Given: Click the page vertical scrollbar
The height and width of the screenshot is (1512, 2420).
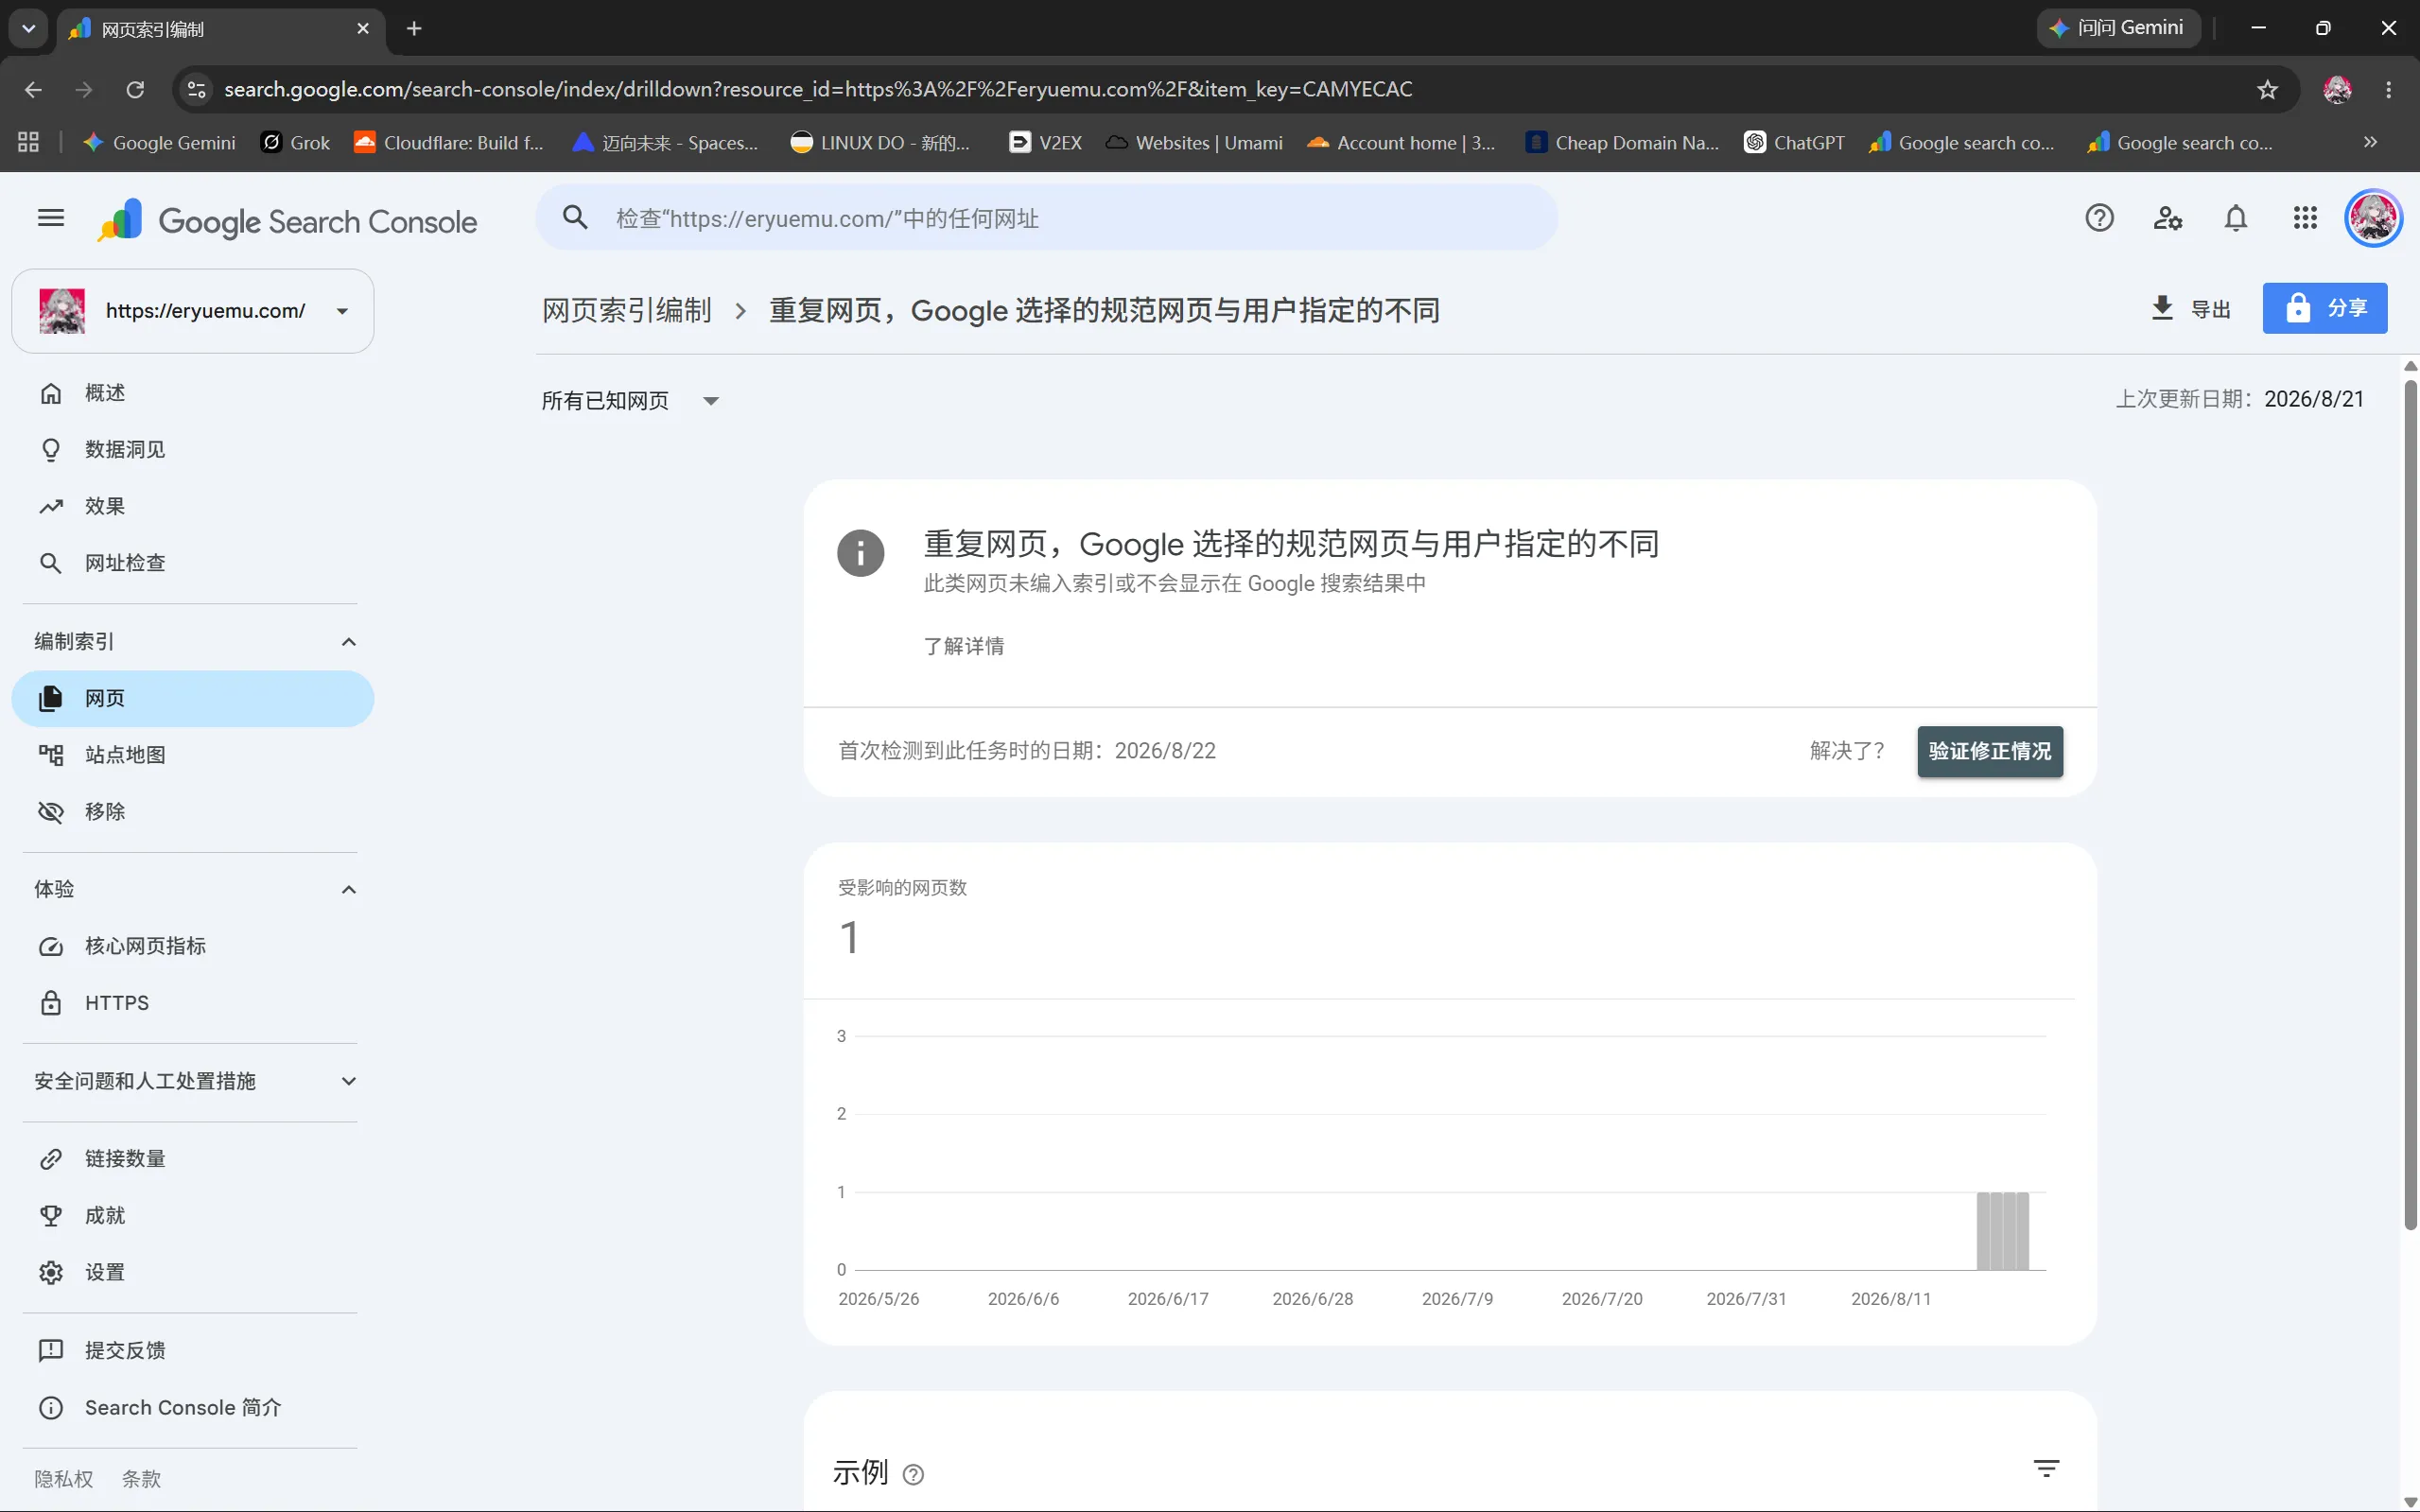Looking at the screenshot, I should pos(2410,805).
